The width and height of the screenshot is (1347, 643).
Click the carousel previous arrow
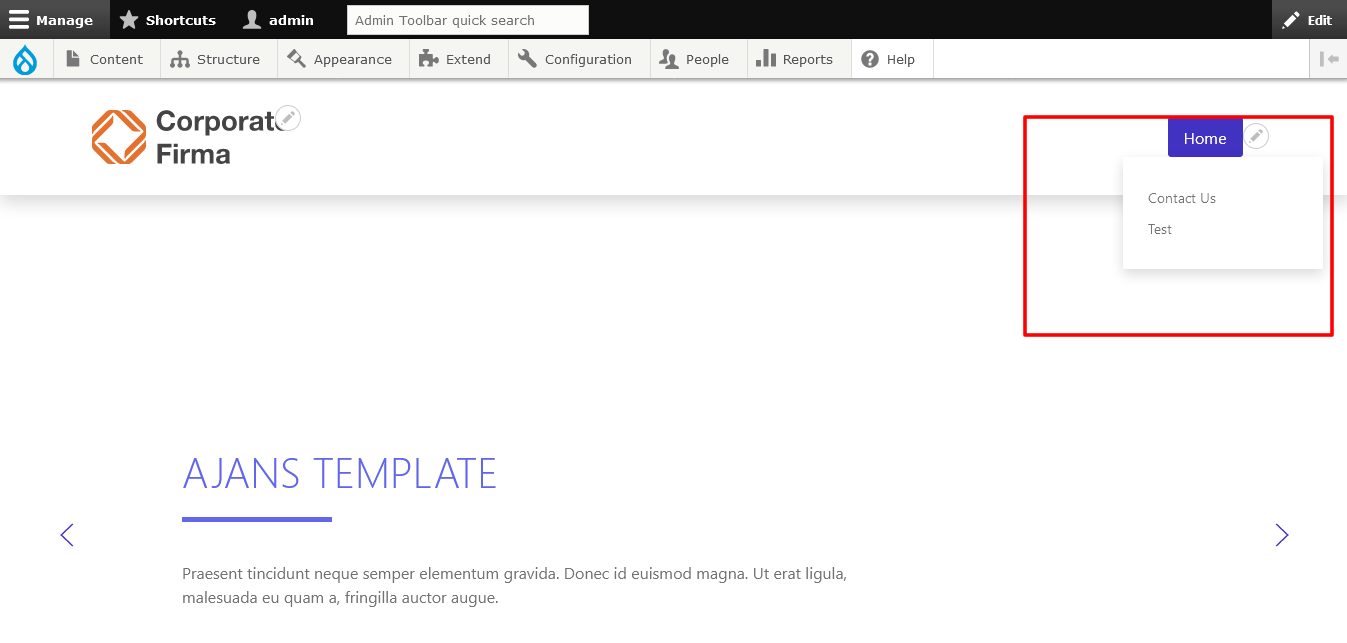(66, 535)
